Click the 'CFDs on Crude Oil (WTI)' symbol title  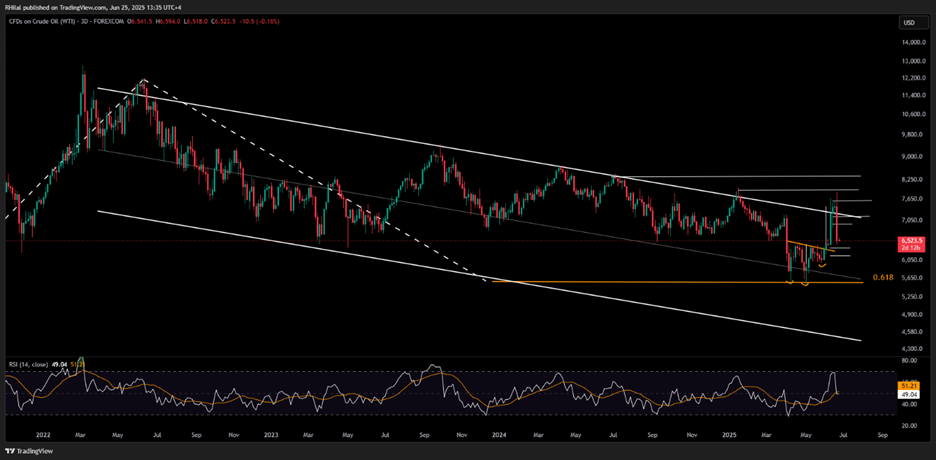(x=44, y=22)
